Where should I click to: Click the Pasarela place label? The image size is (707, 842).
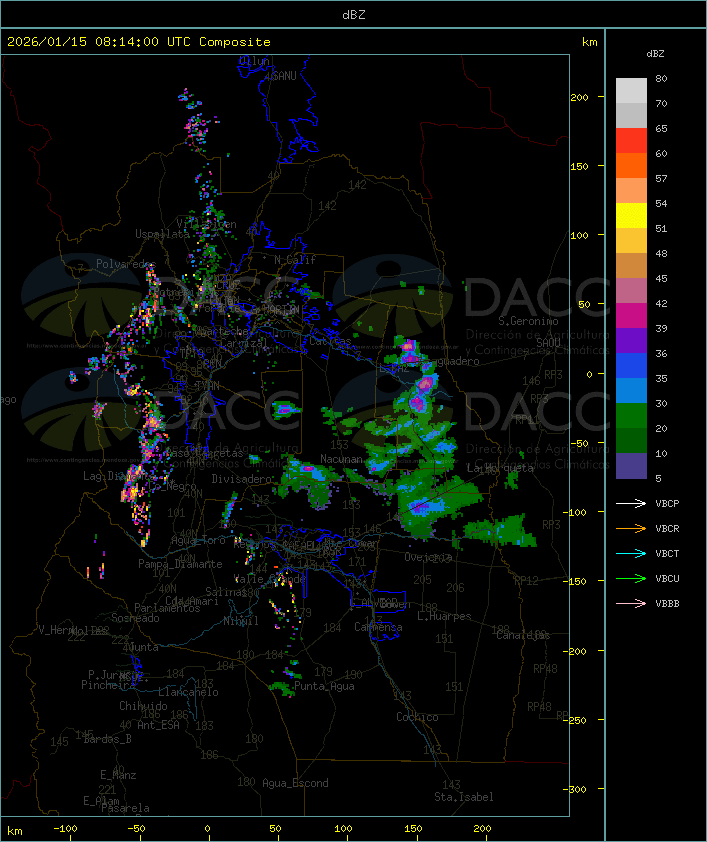pyautogui.click(x=126, y=808)
